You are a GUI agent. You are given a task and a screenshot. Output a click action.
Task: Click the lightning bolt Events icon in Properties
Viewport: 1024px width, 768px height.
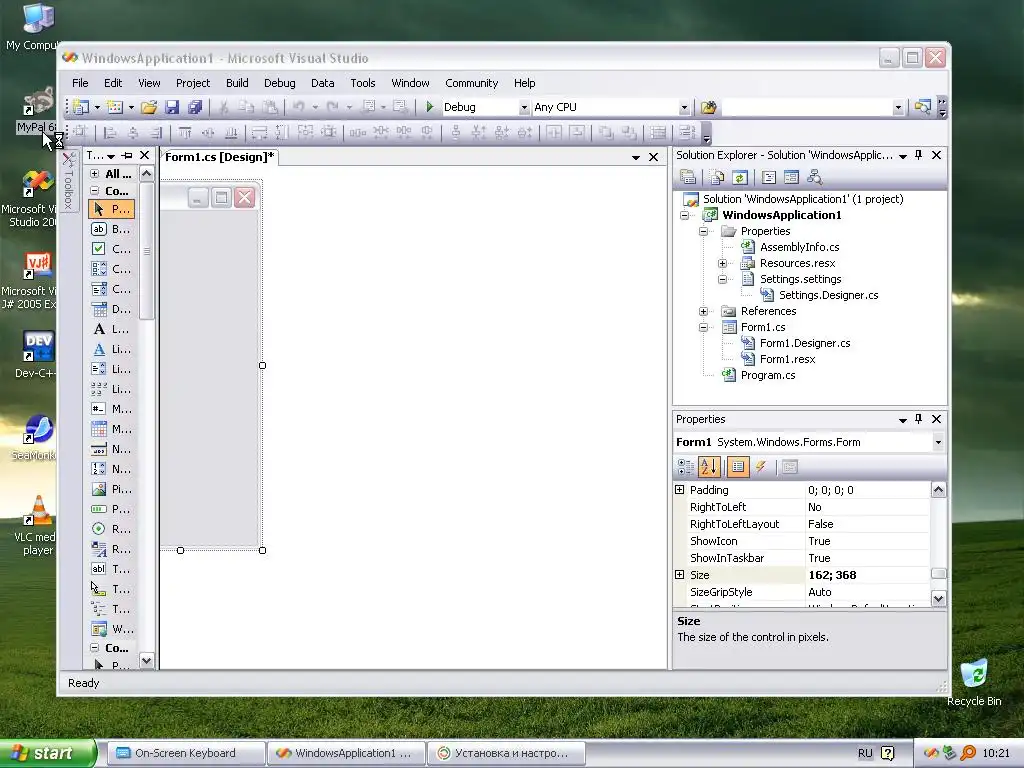coord(761,466)
